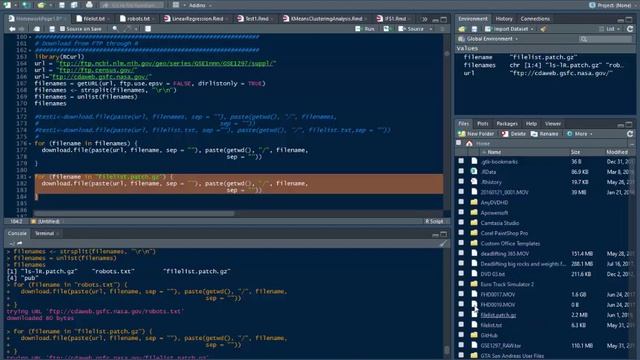This screenshot has width=640, height=360.
Task: Collapse the code fold at line 176
Action: point(30,144)
